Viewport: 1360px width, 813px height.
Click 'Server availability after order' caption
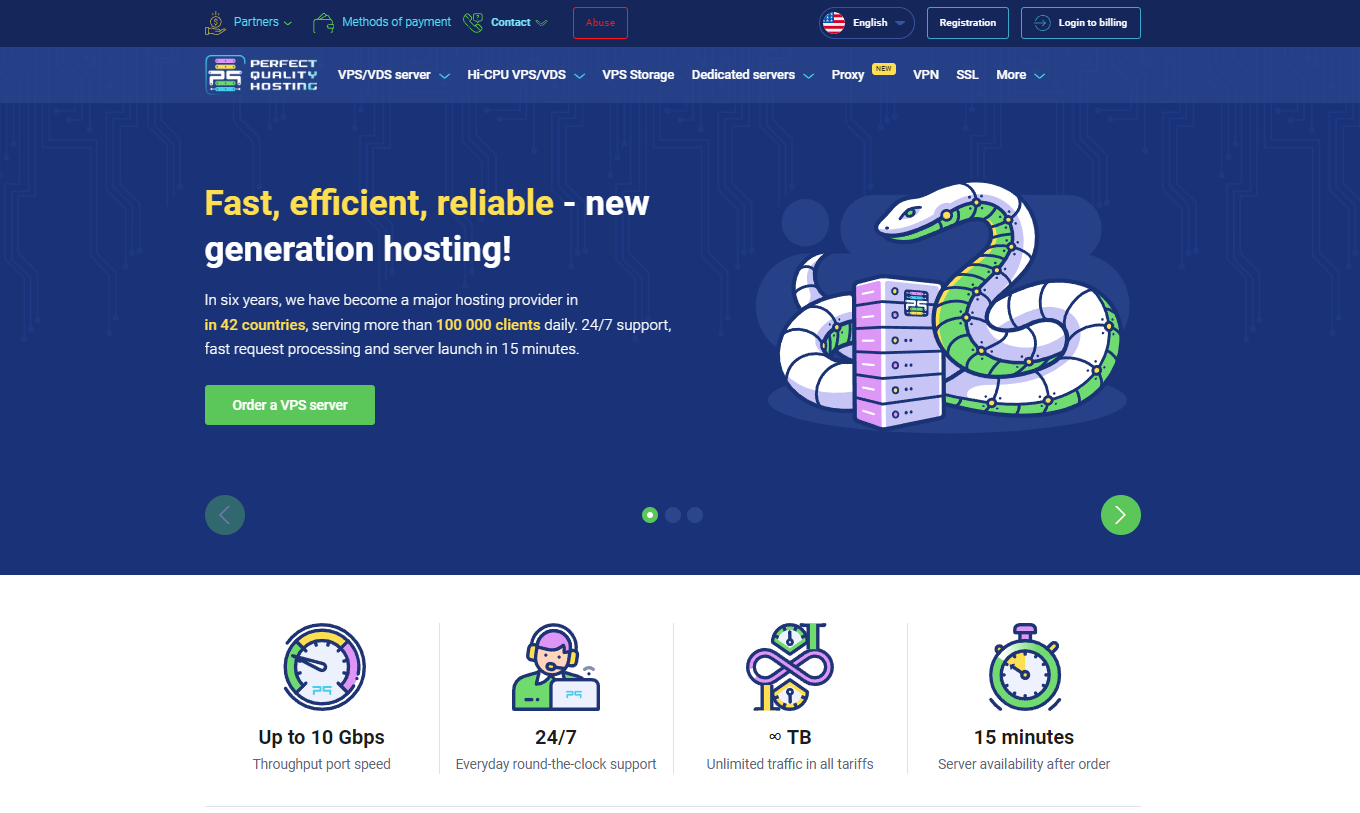click(1024, 764)
